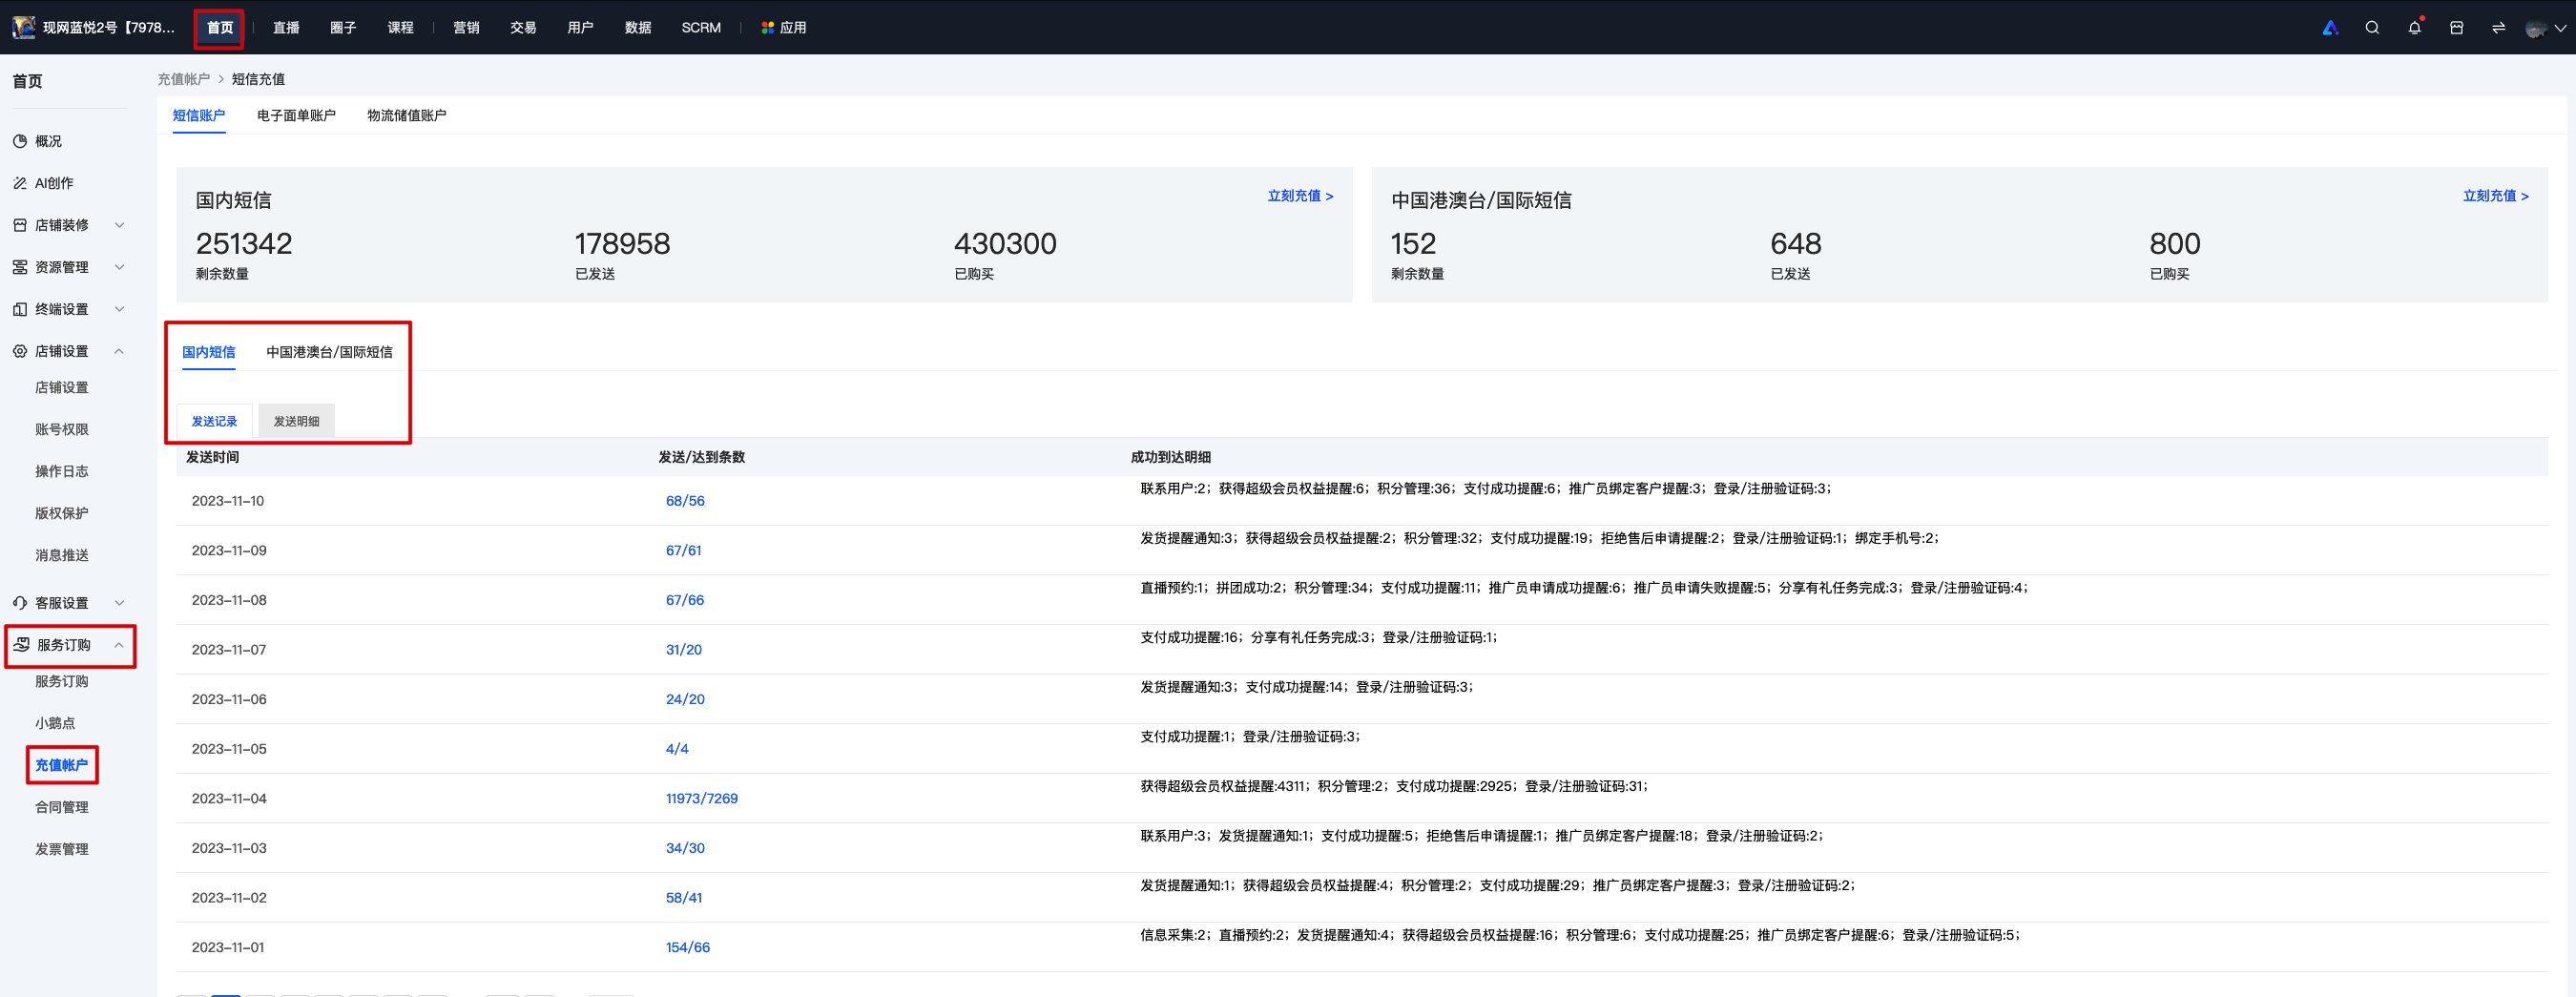Open the SCRM top menu
Viewport: 2576px width, 997px height.
(701, 28)
